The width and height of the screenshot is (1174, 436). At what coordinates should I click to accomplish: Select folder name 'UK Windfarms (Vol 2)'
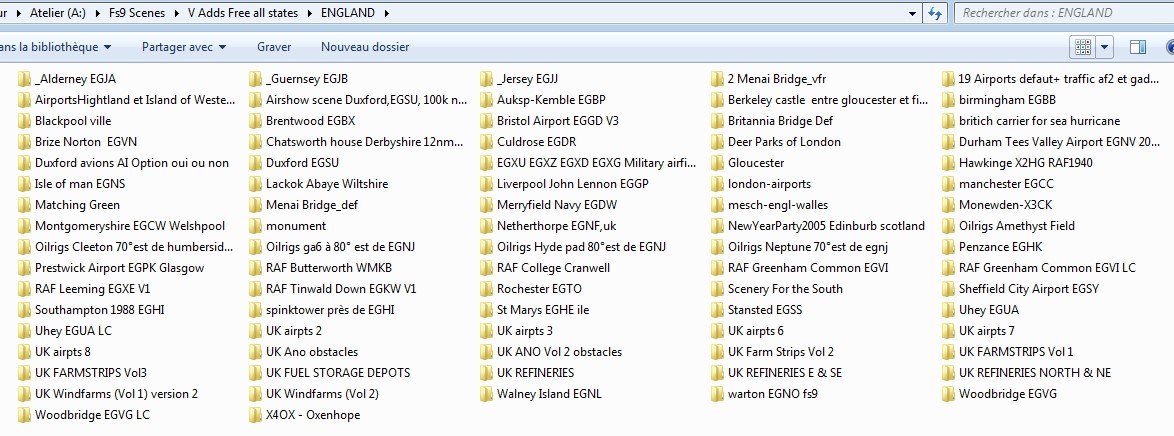click(x=322, y=393)
